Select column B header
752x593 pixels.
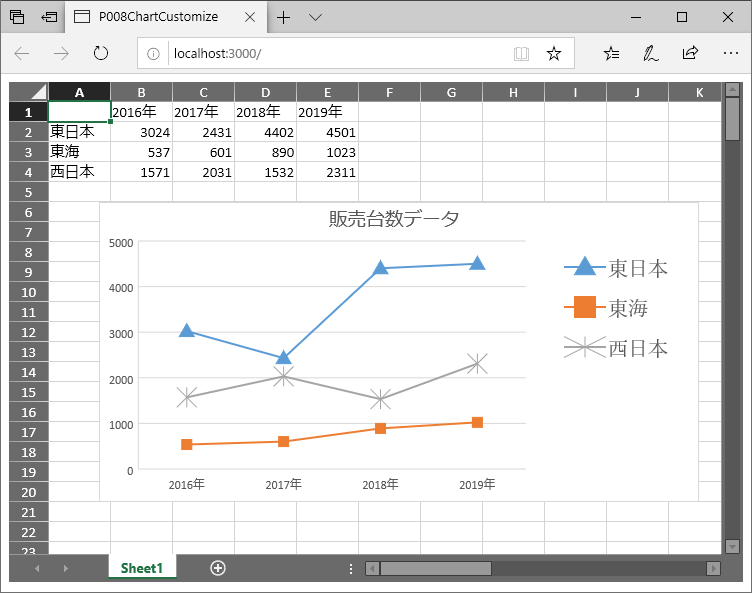tap(141, 92)
